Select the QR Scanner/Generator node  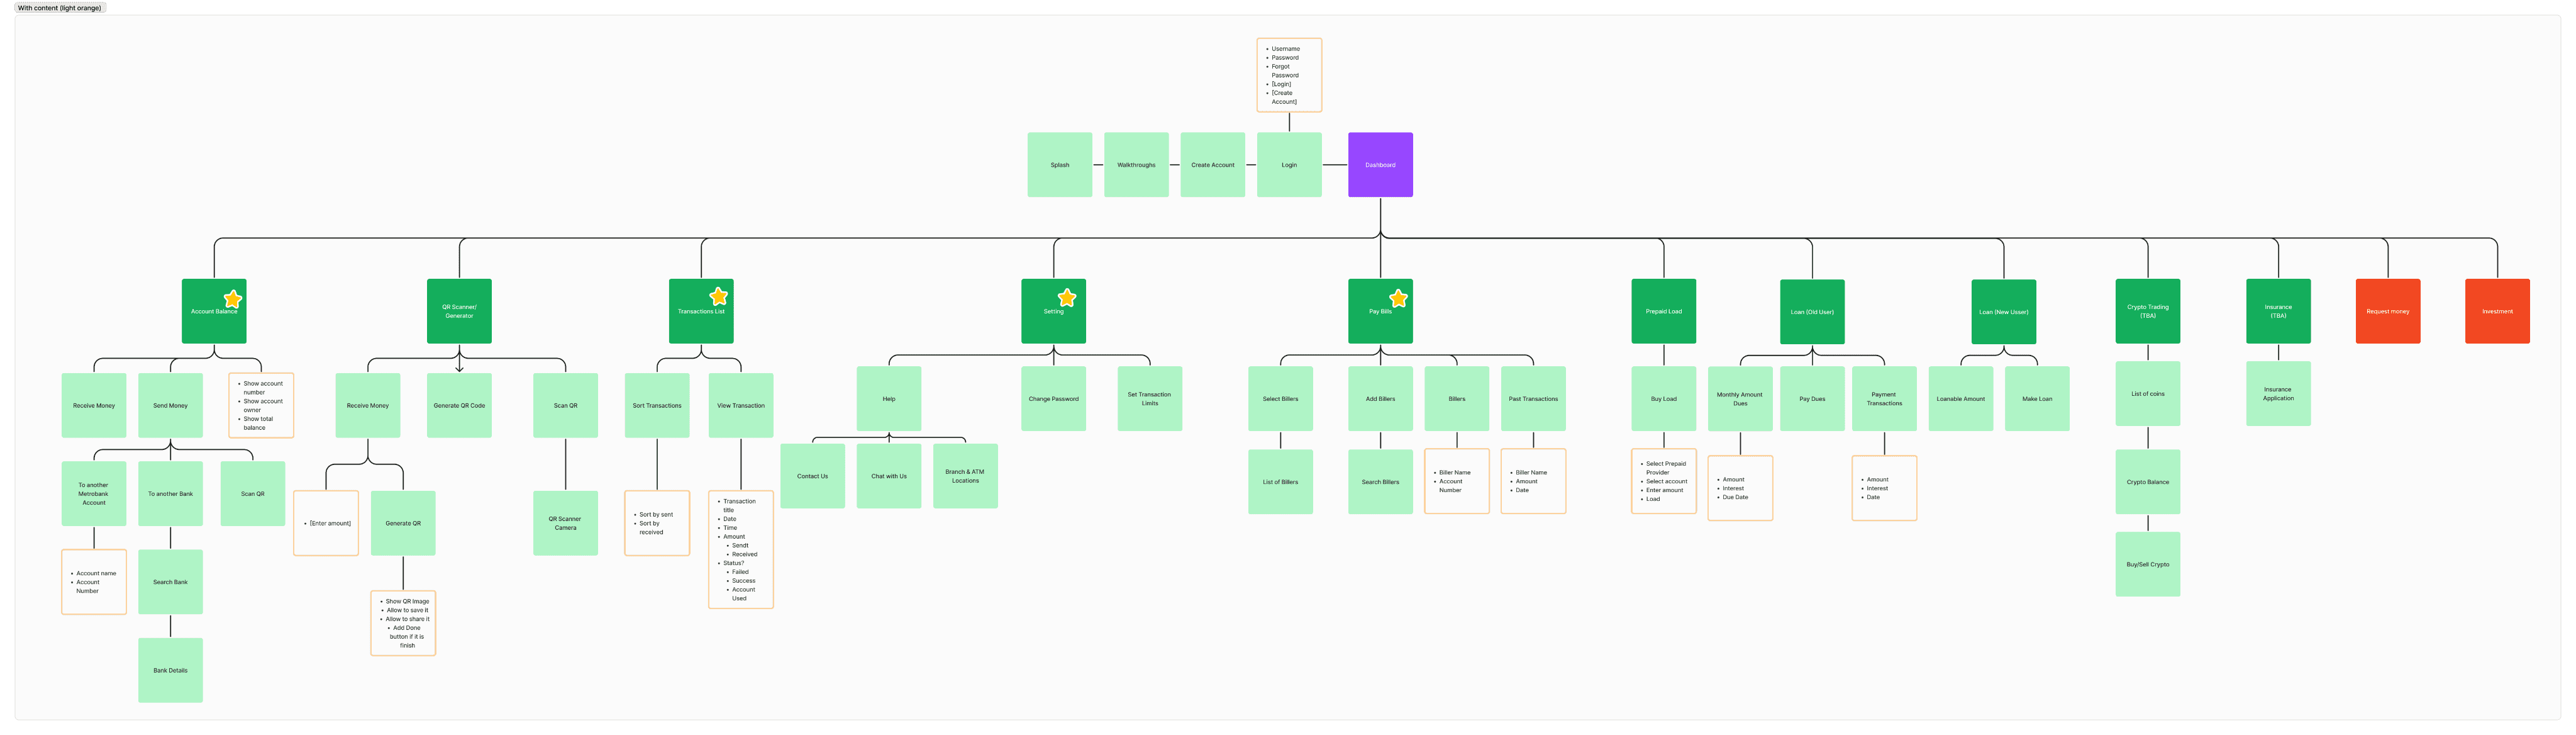[459, 311]
